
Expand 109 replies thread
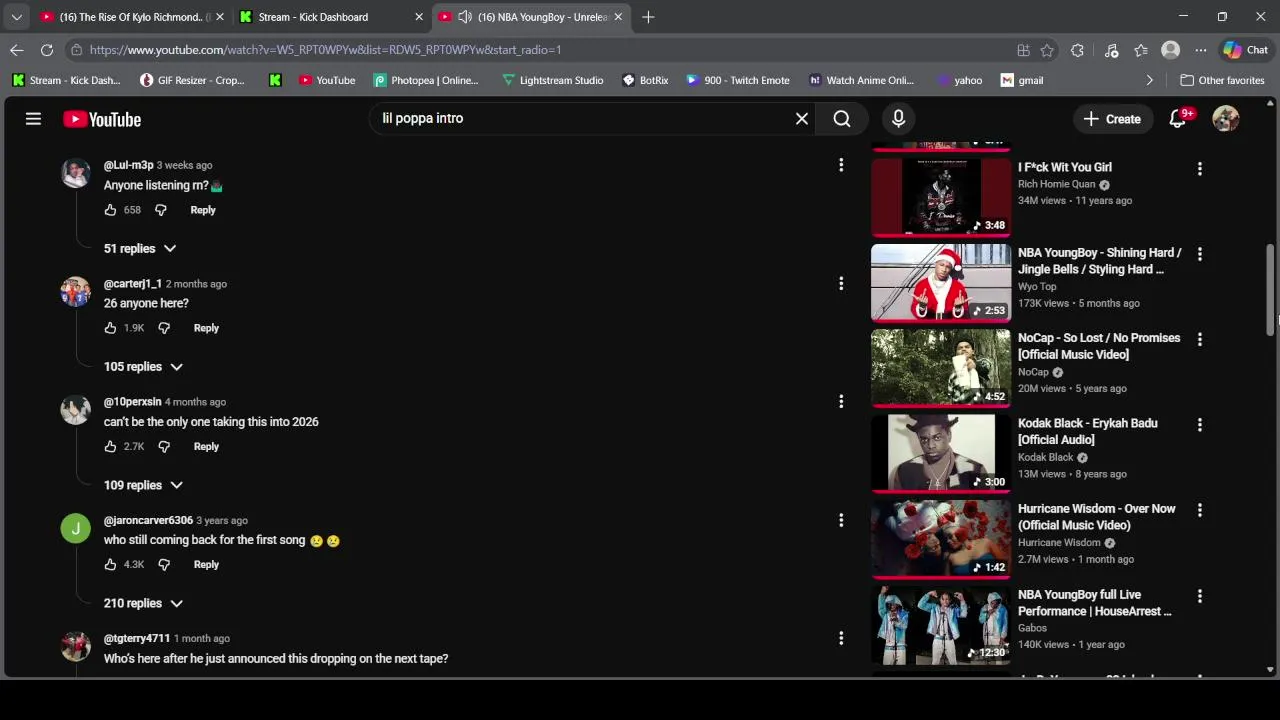[143, 485]
